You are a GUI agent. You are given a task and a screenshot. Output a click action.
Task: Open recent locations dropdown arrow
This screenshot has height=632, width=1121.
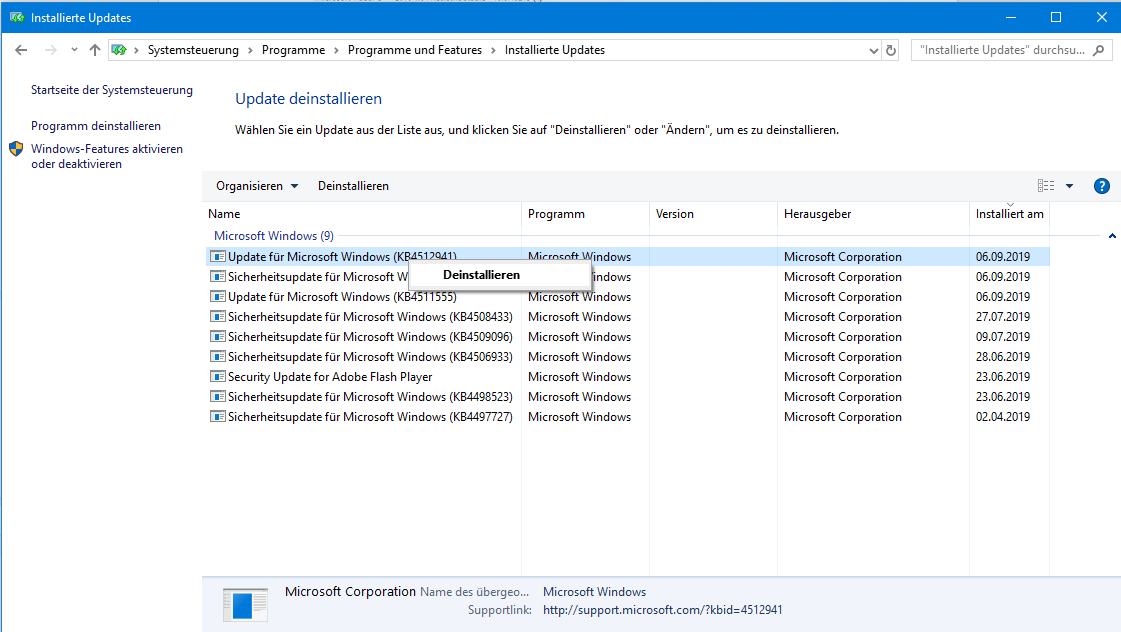click(x=74, y=50)
